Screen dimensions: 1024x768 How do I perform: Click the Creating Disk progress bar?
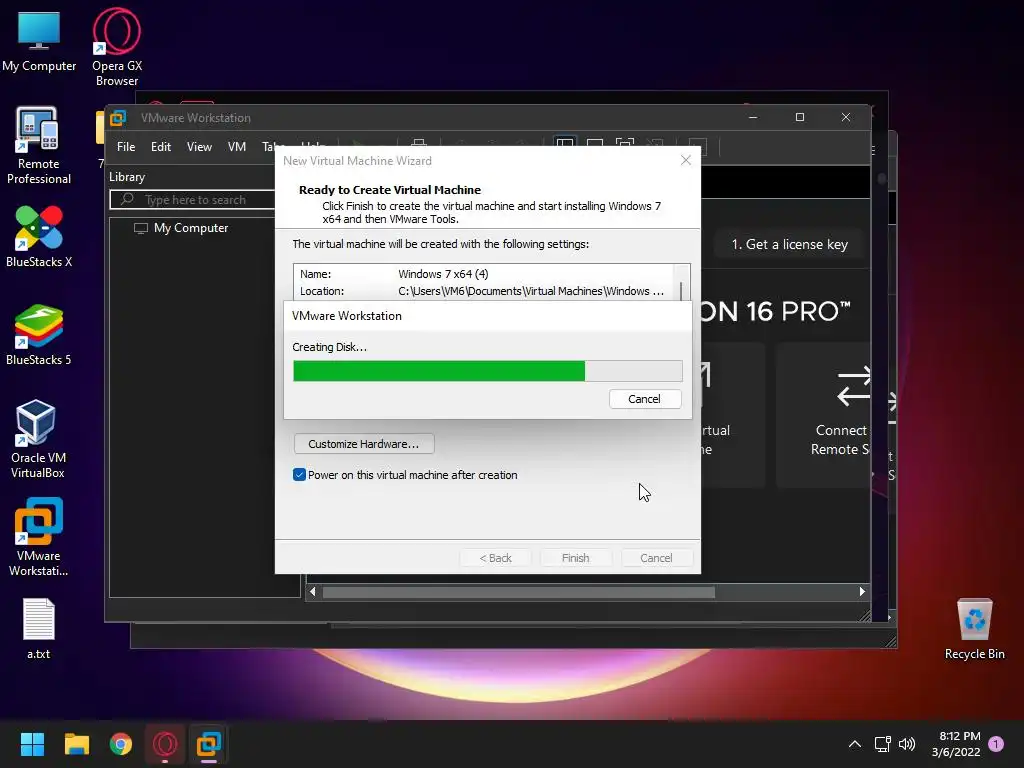pos(488,371)
